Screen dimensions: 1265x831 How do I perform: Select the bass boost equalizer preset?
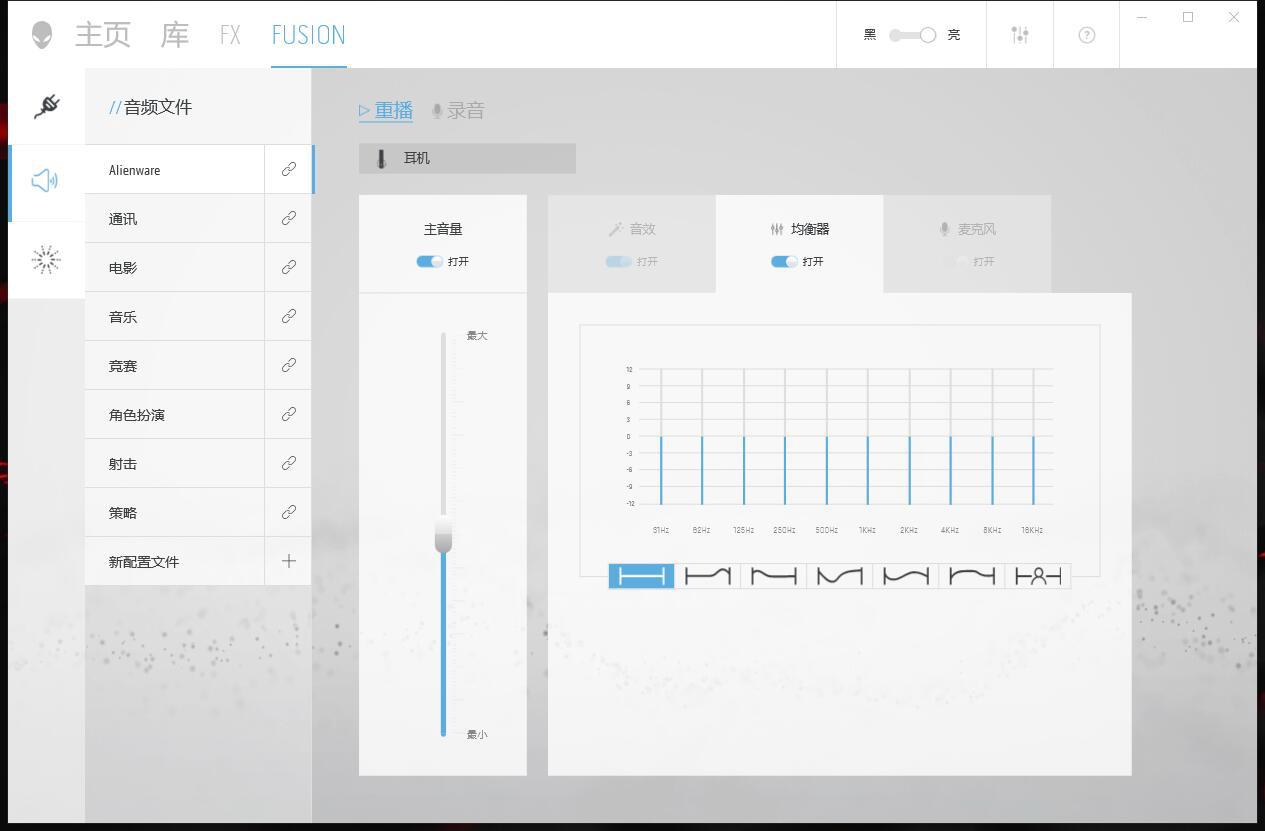pos(773,576)
